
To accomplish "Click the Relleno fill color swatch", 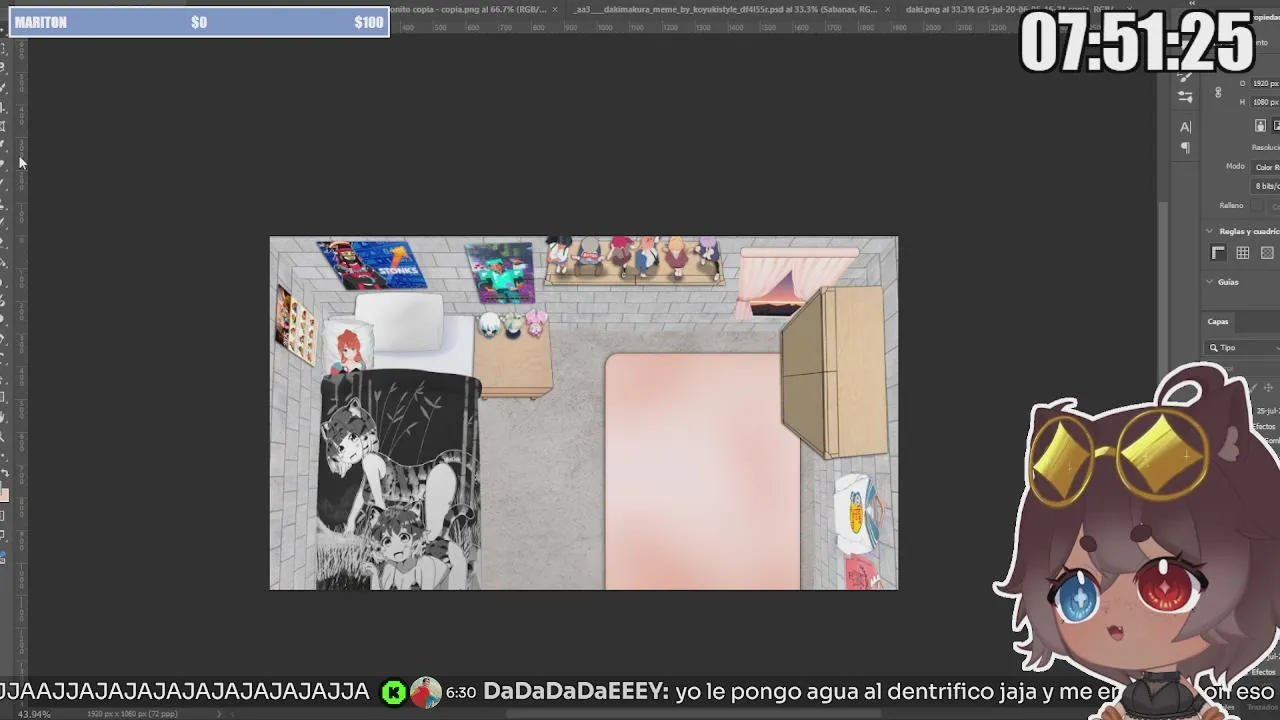I will (1258, 206).
